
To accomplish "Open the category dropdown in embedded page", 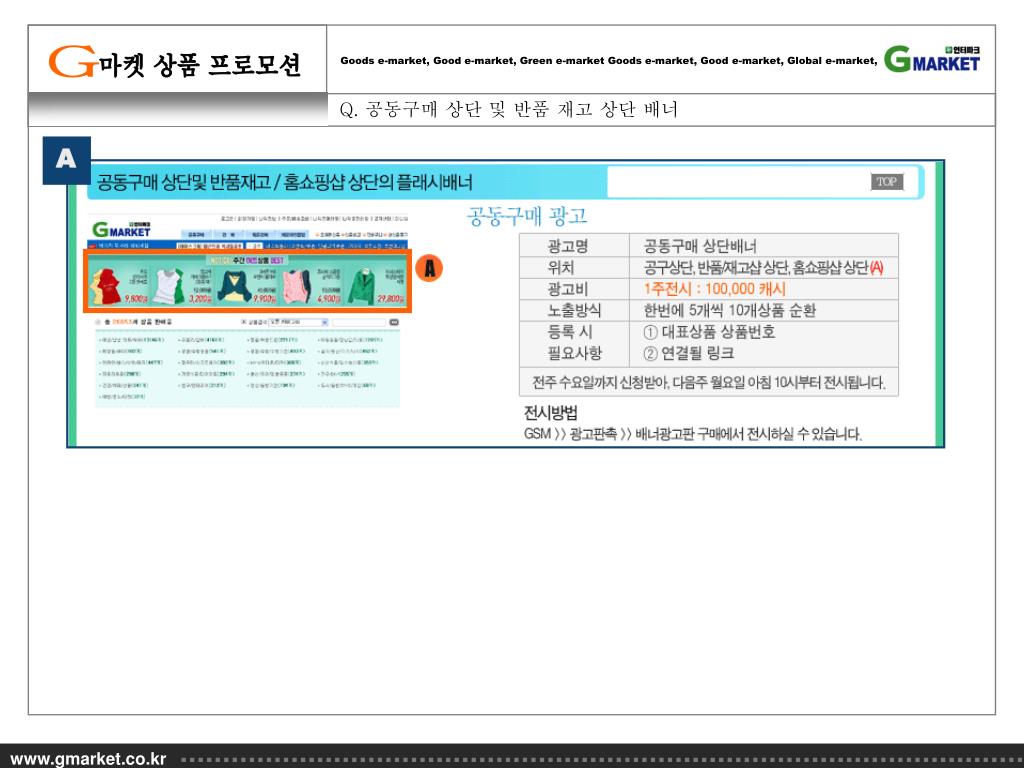I will point(298,322).
